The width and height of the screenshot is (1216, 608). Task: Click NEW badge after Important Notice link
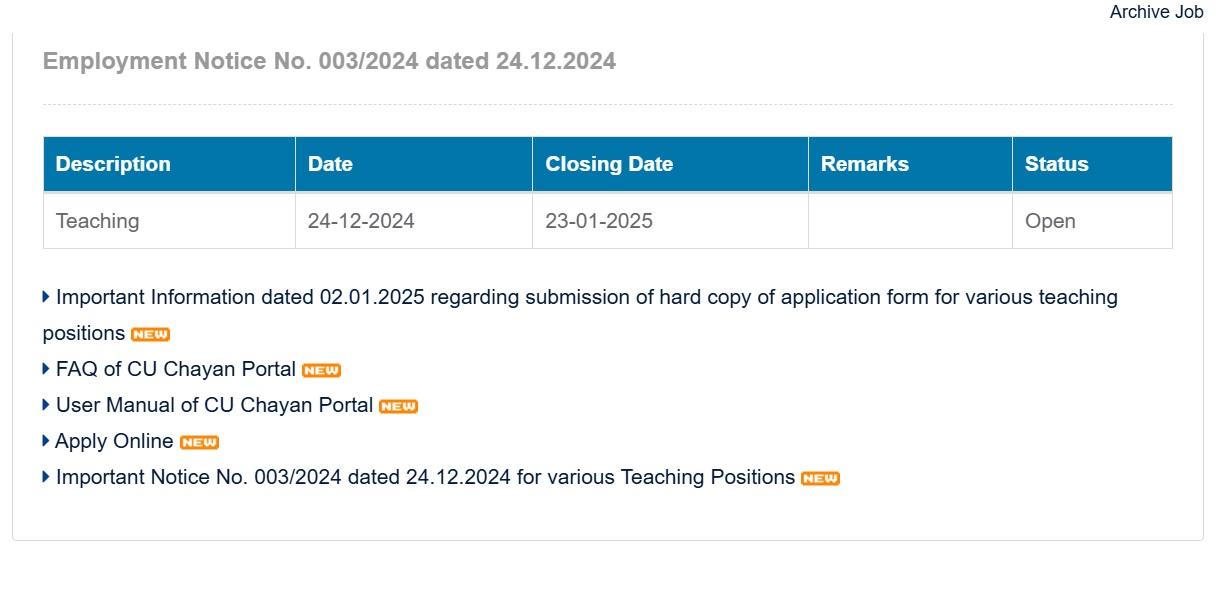[x=820, y=478]
